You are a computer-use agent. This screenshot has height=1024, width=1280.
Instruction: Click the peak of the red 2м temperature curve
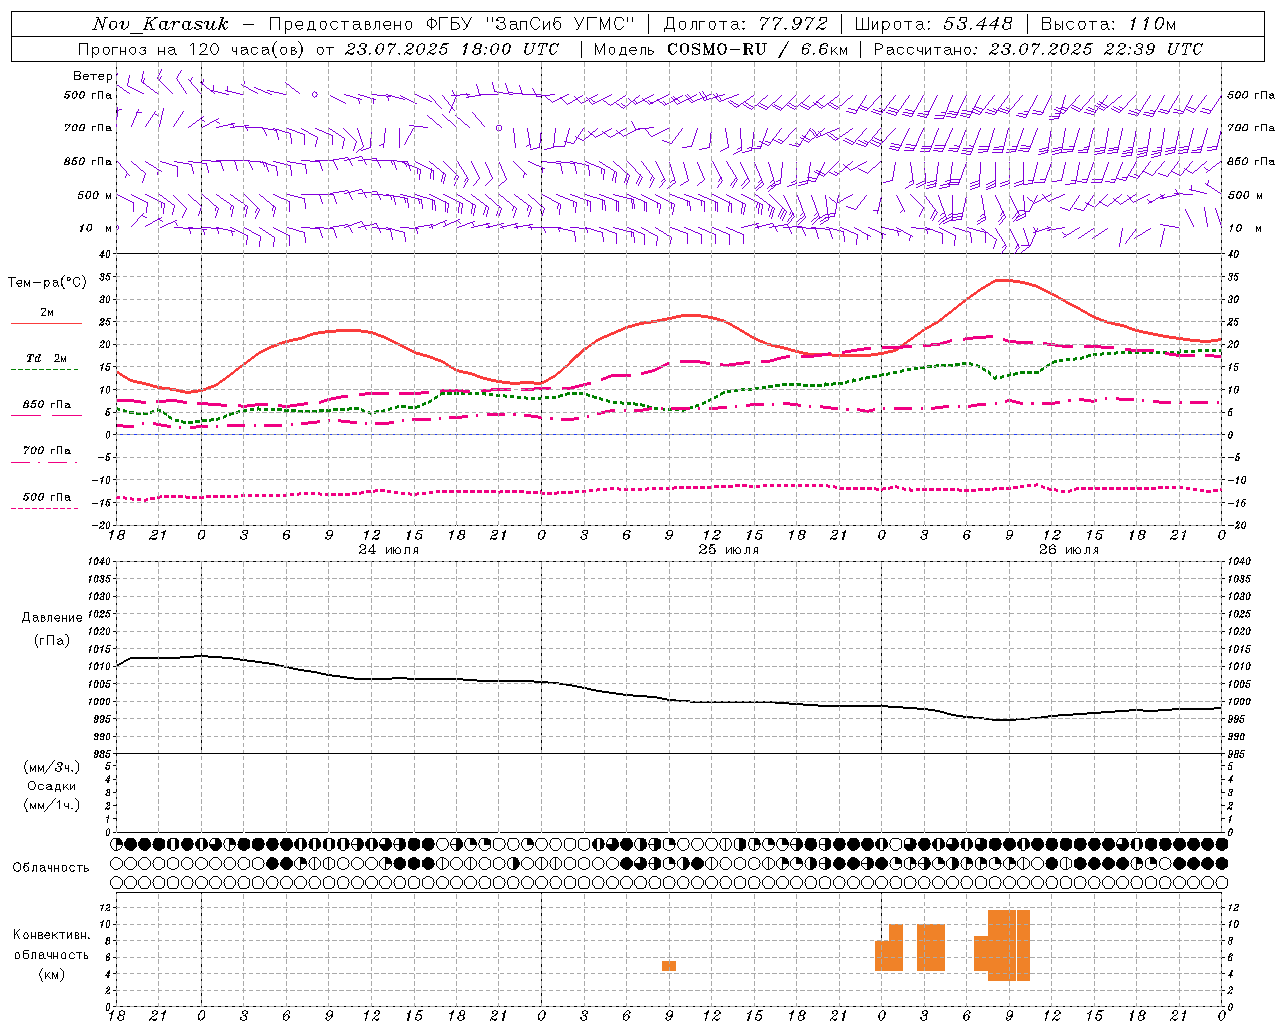1003,280
